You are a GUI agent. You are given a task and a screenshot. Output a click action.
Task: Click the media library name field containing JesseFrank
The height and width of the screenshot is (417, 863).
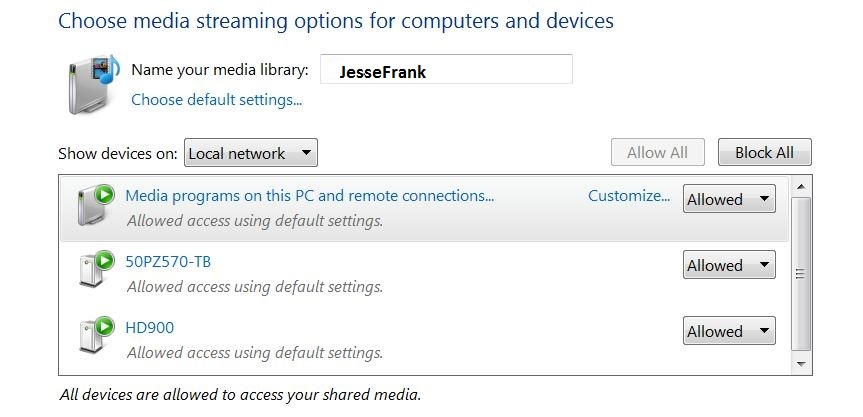click(x=446, y=69)
